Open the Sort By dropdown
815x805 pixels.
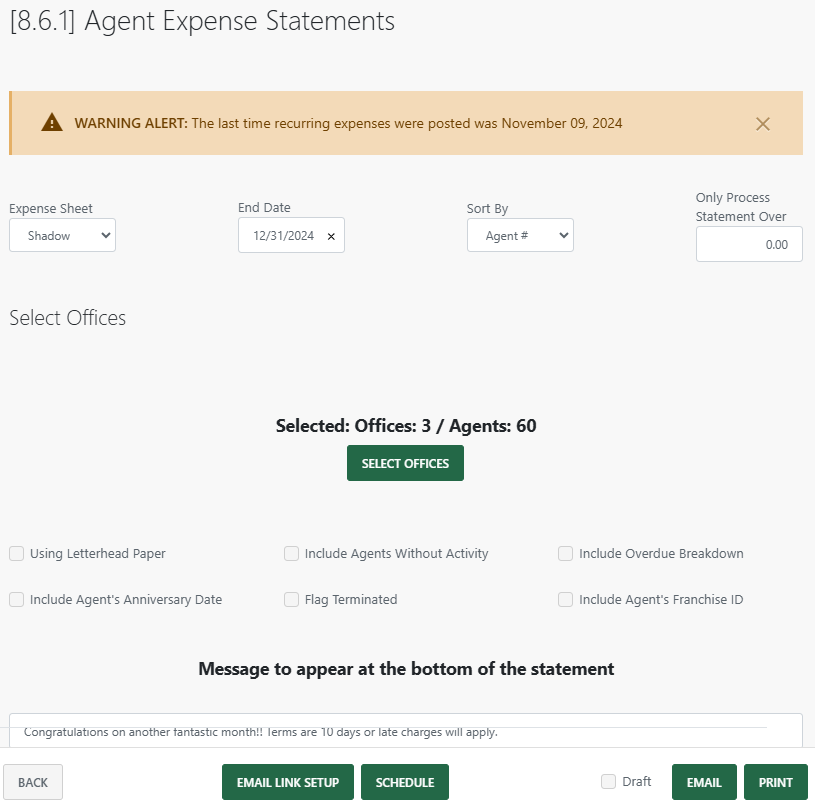pyautogui.click(x=520, y=235)
